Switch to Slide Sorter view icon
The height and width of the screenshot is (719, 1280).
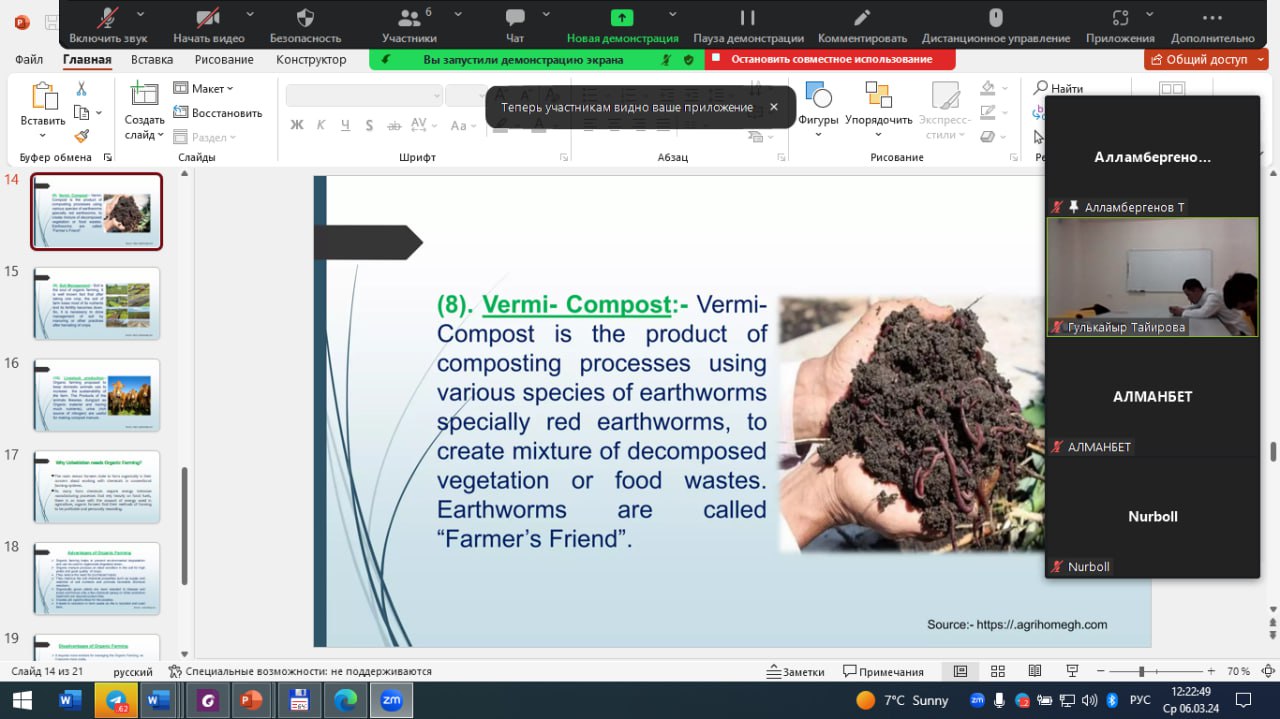pyautogui.click(x=998, y=671)
